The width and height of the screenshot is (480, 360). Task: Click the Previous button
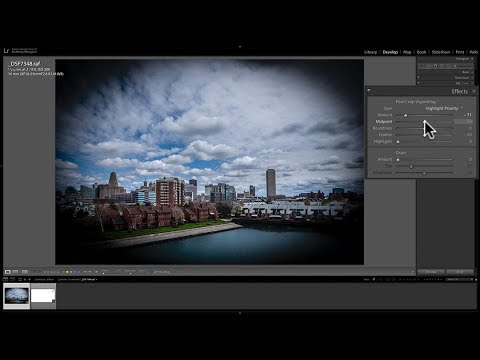(x=431, y=272)
